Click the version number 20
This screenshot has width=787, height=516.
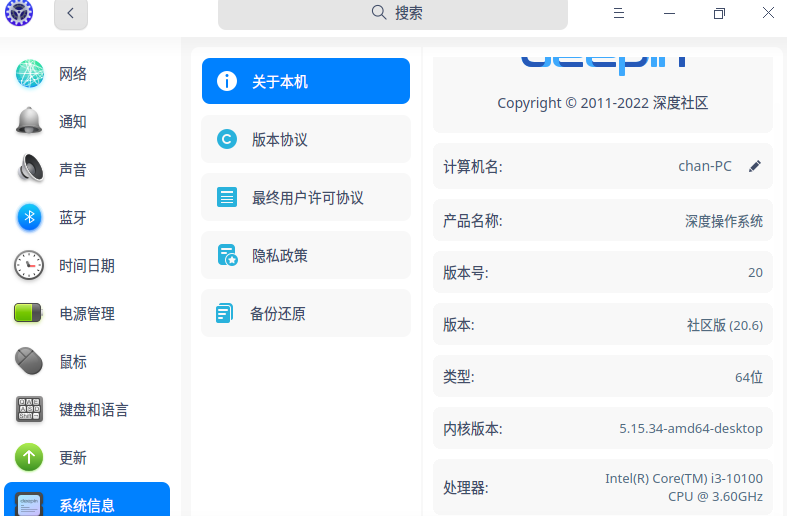click(x=755, y=273)
